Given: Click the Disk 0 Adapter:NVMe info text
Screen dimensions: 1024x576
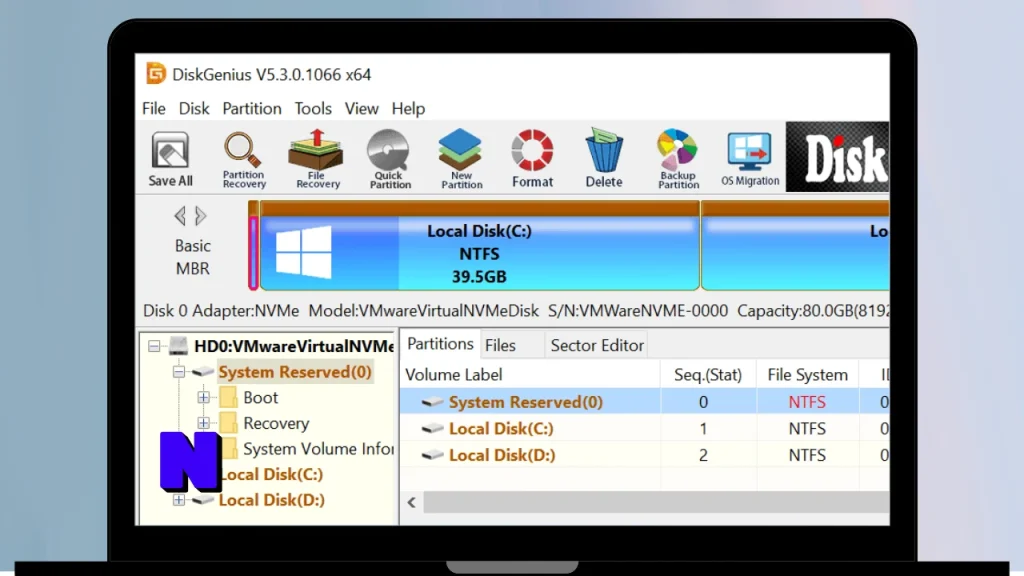Looking at the screenshot, I should [221, 311].
